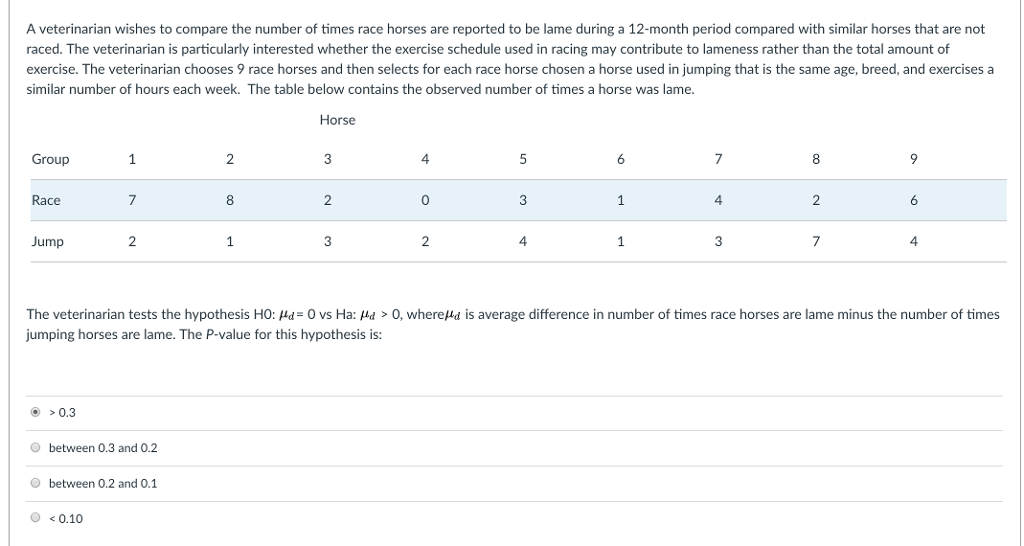Select 'between 0.2 and 0.1' radio button
This screenshot has width=1024, height=546.
[36, 483]
